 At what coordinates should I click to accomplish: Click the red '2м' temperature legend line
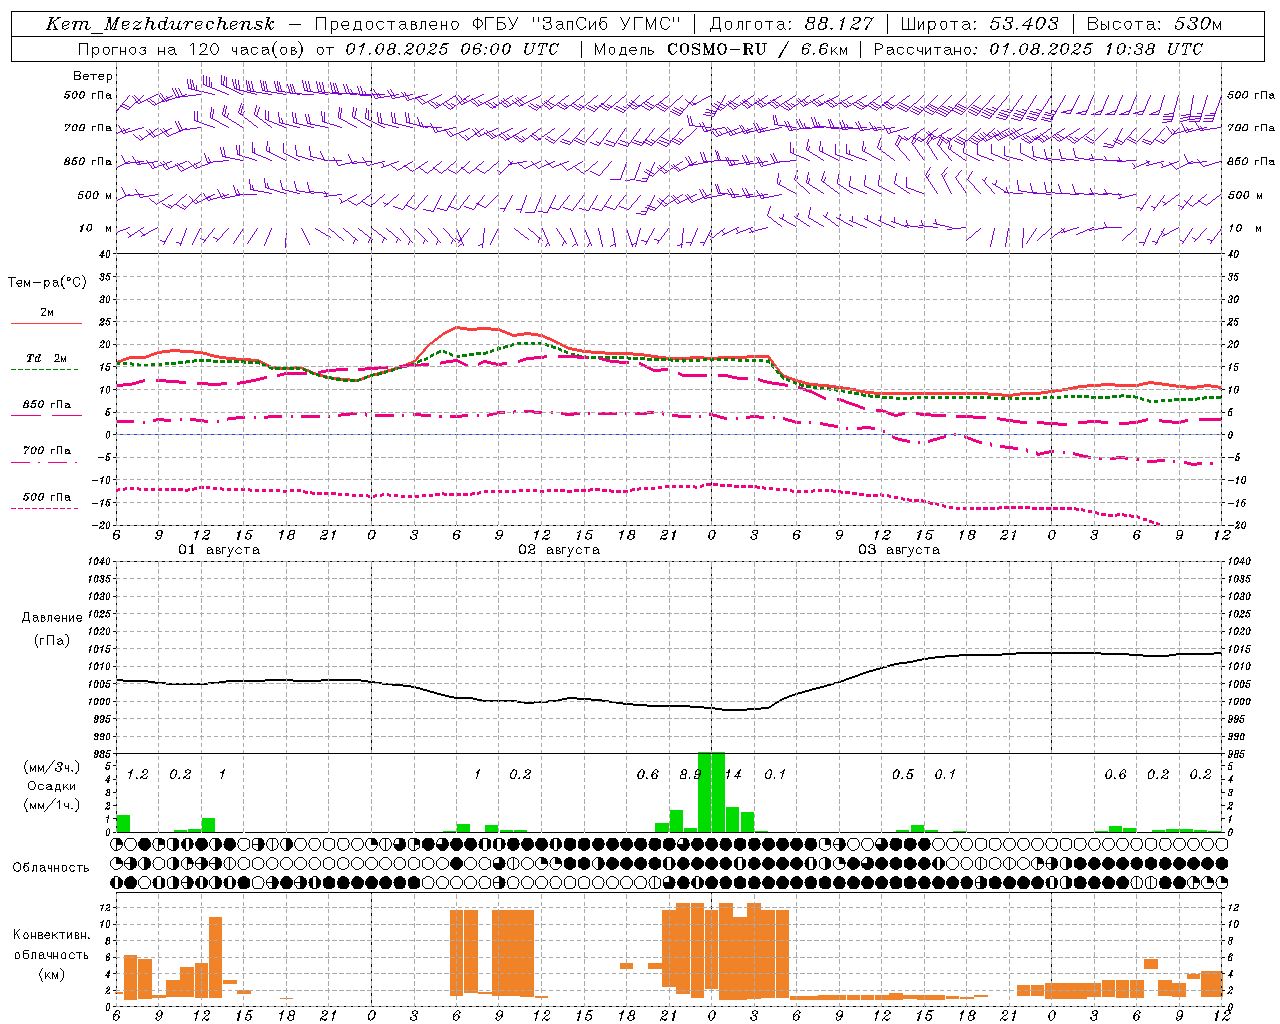(46, 323)
